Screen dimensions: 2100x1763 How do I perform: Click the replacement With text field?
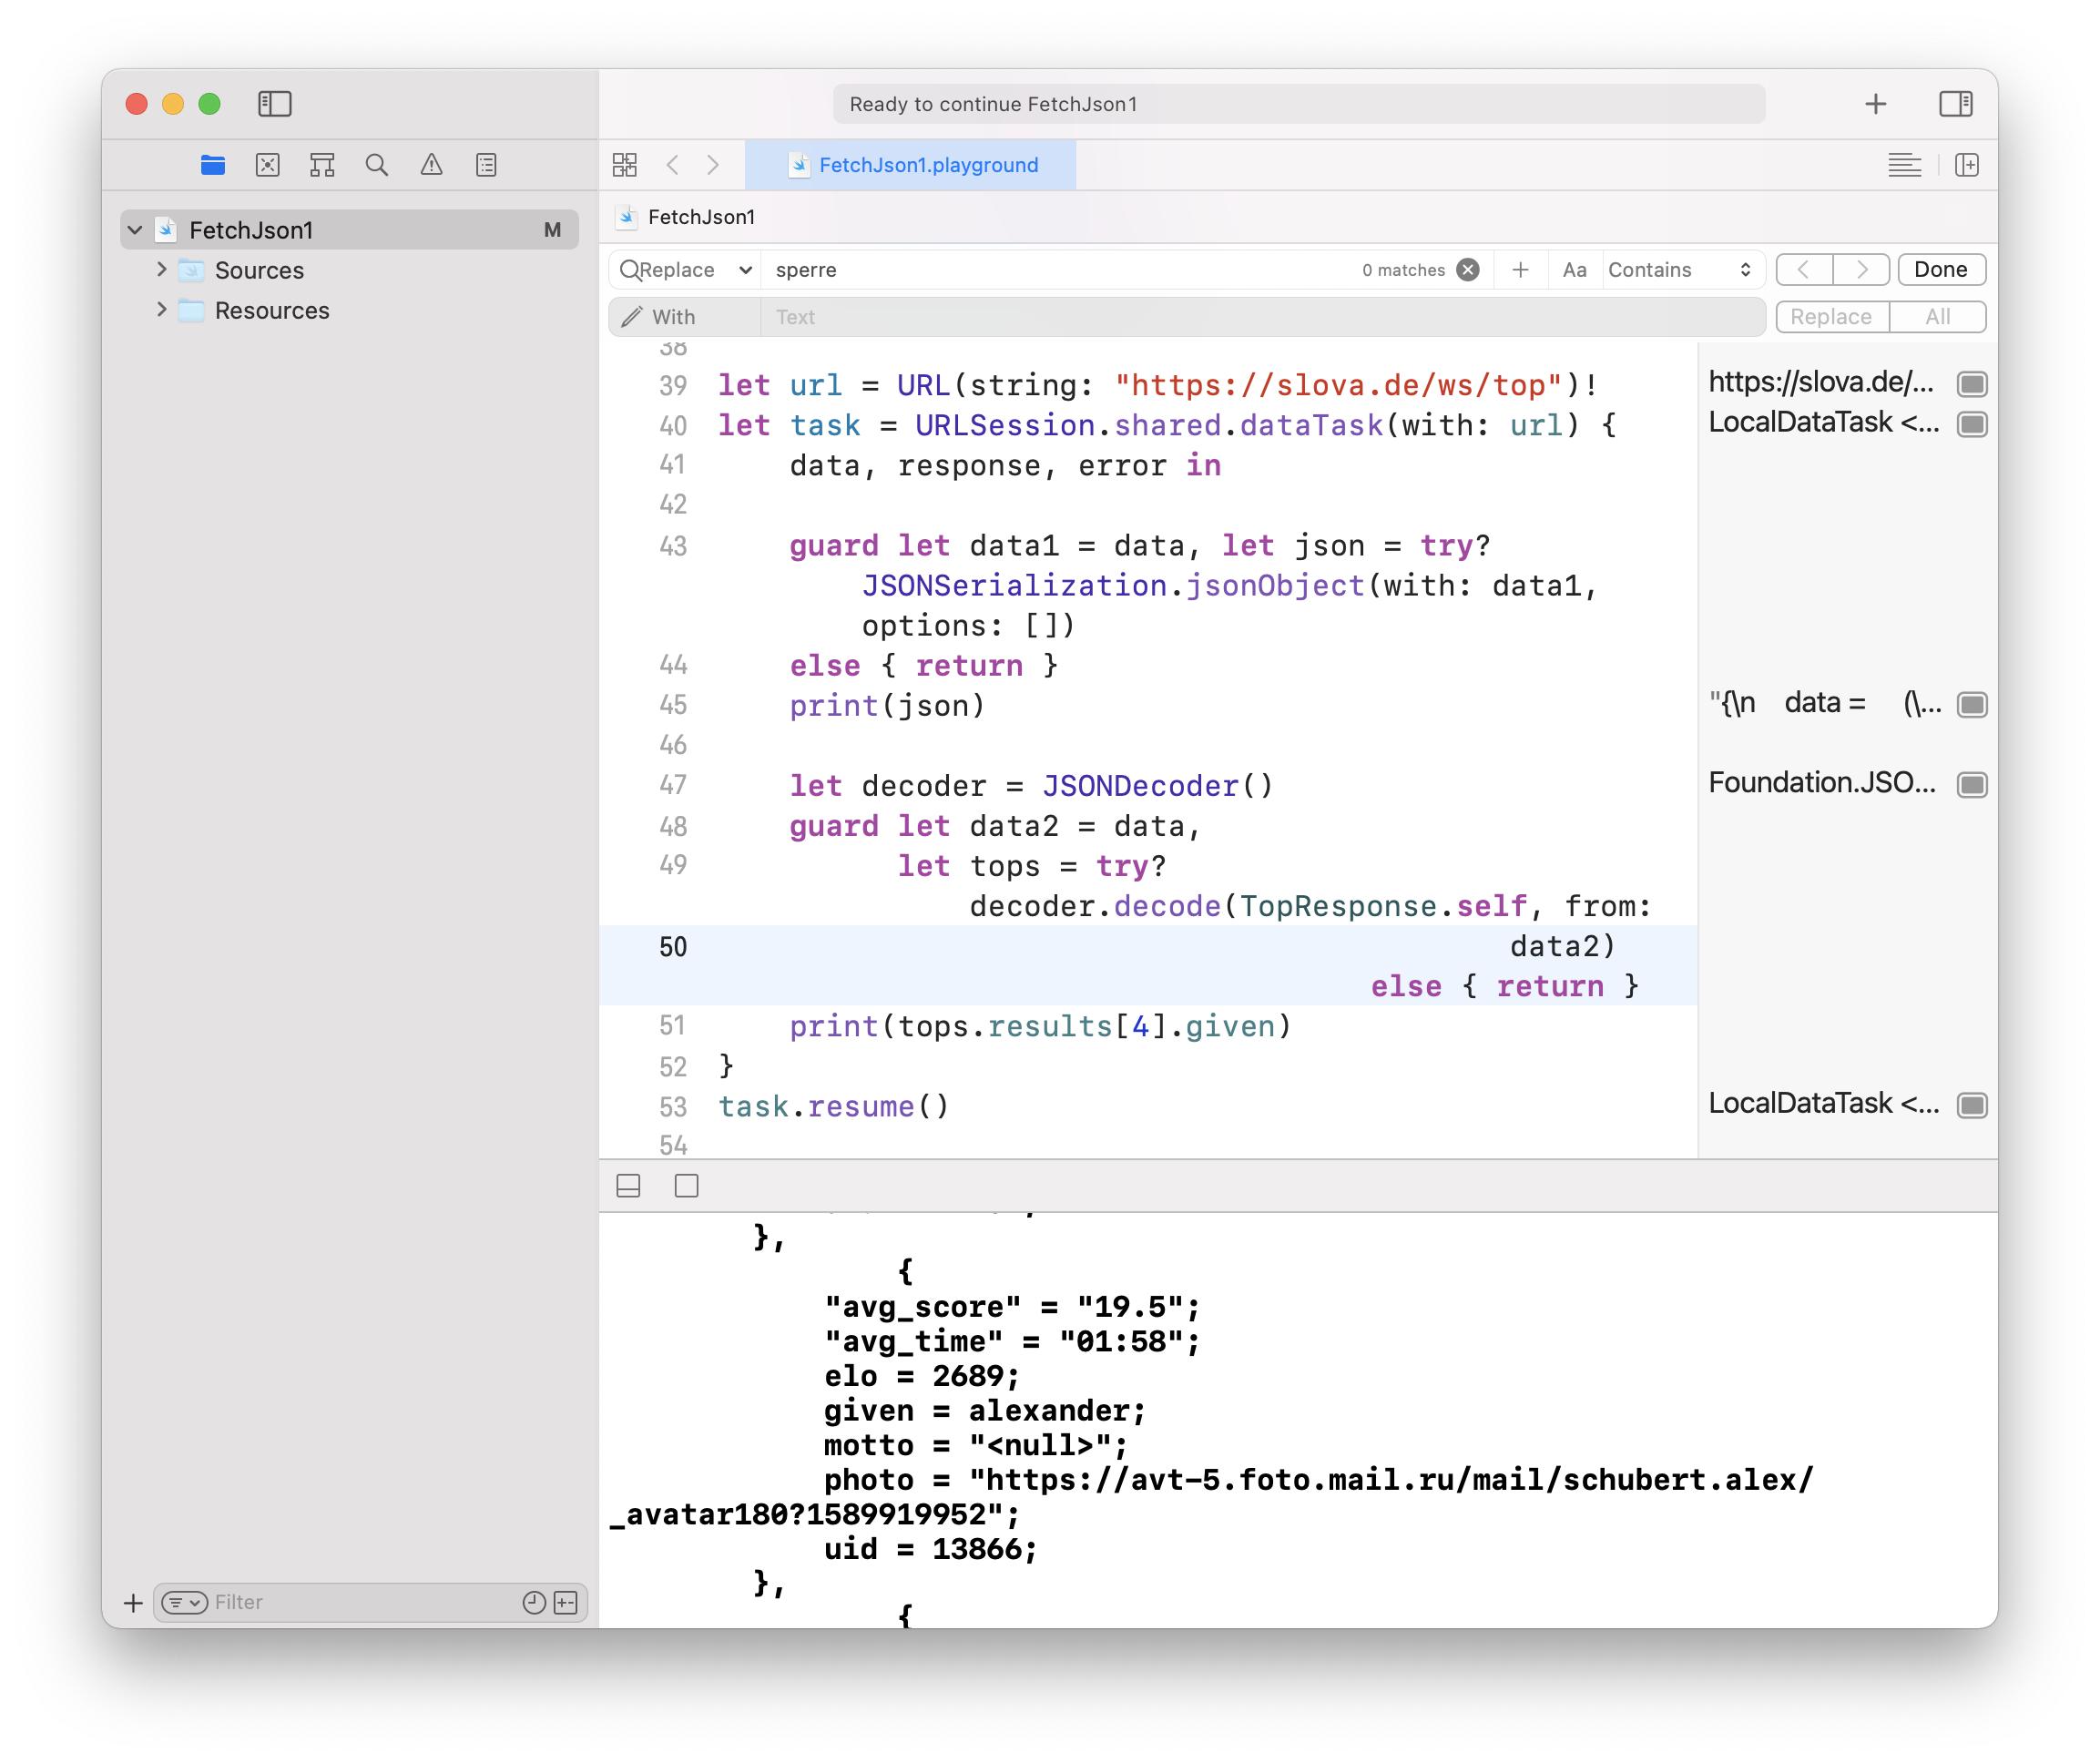coord(1260,317)
